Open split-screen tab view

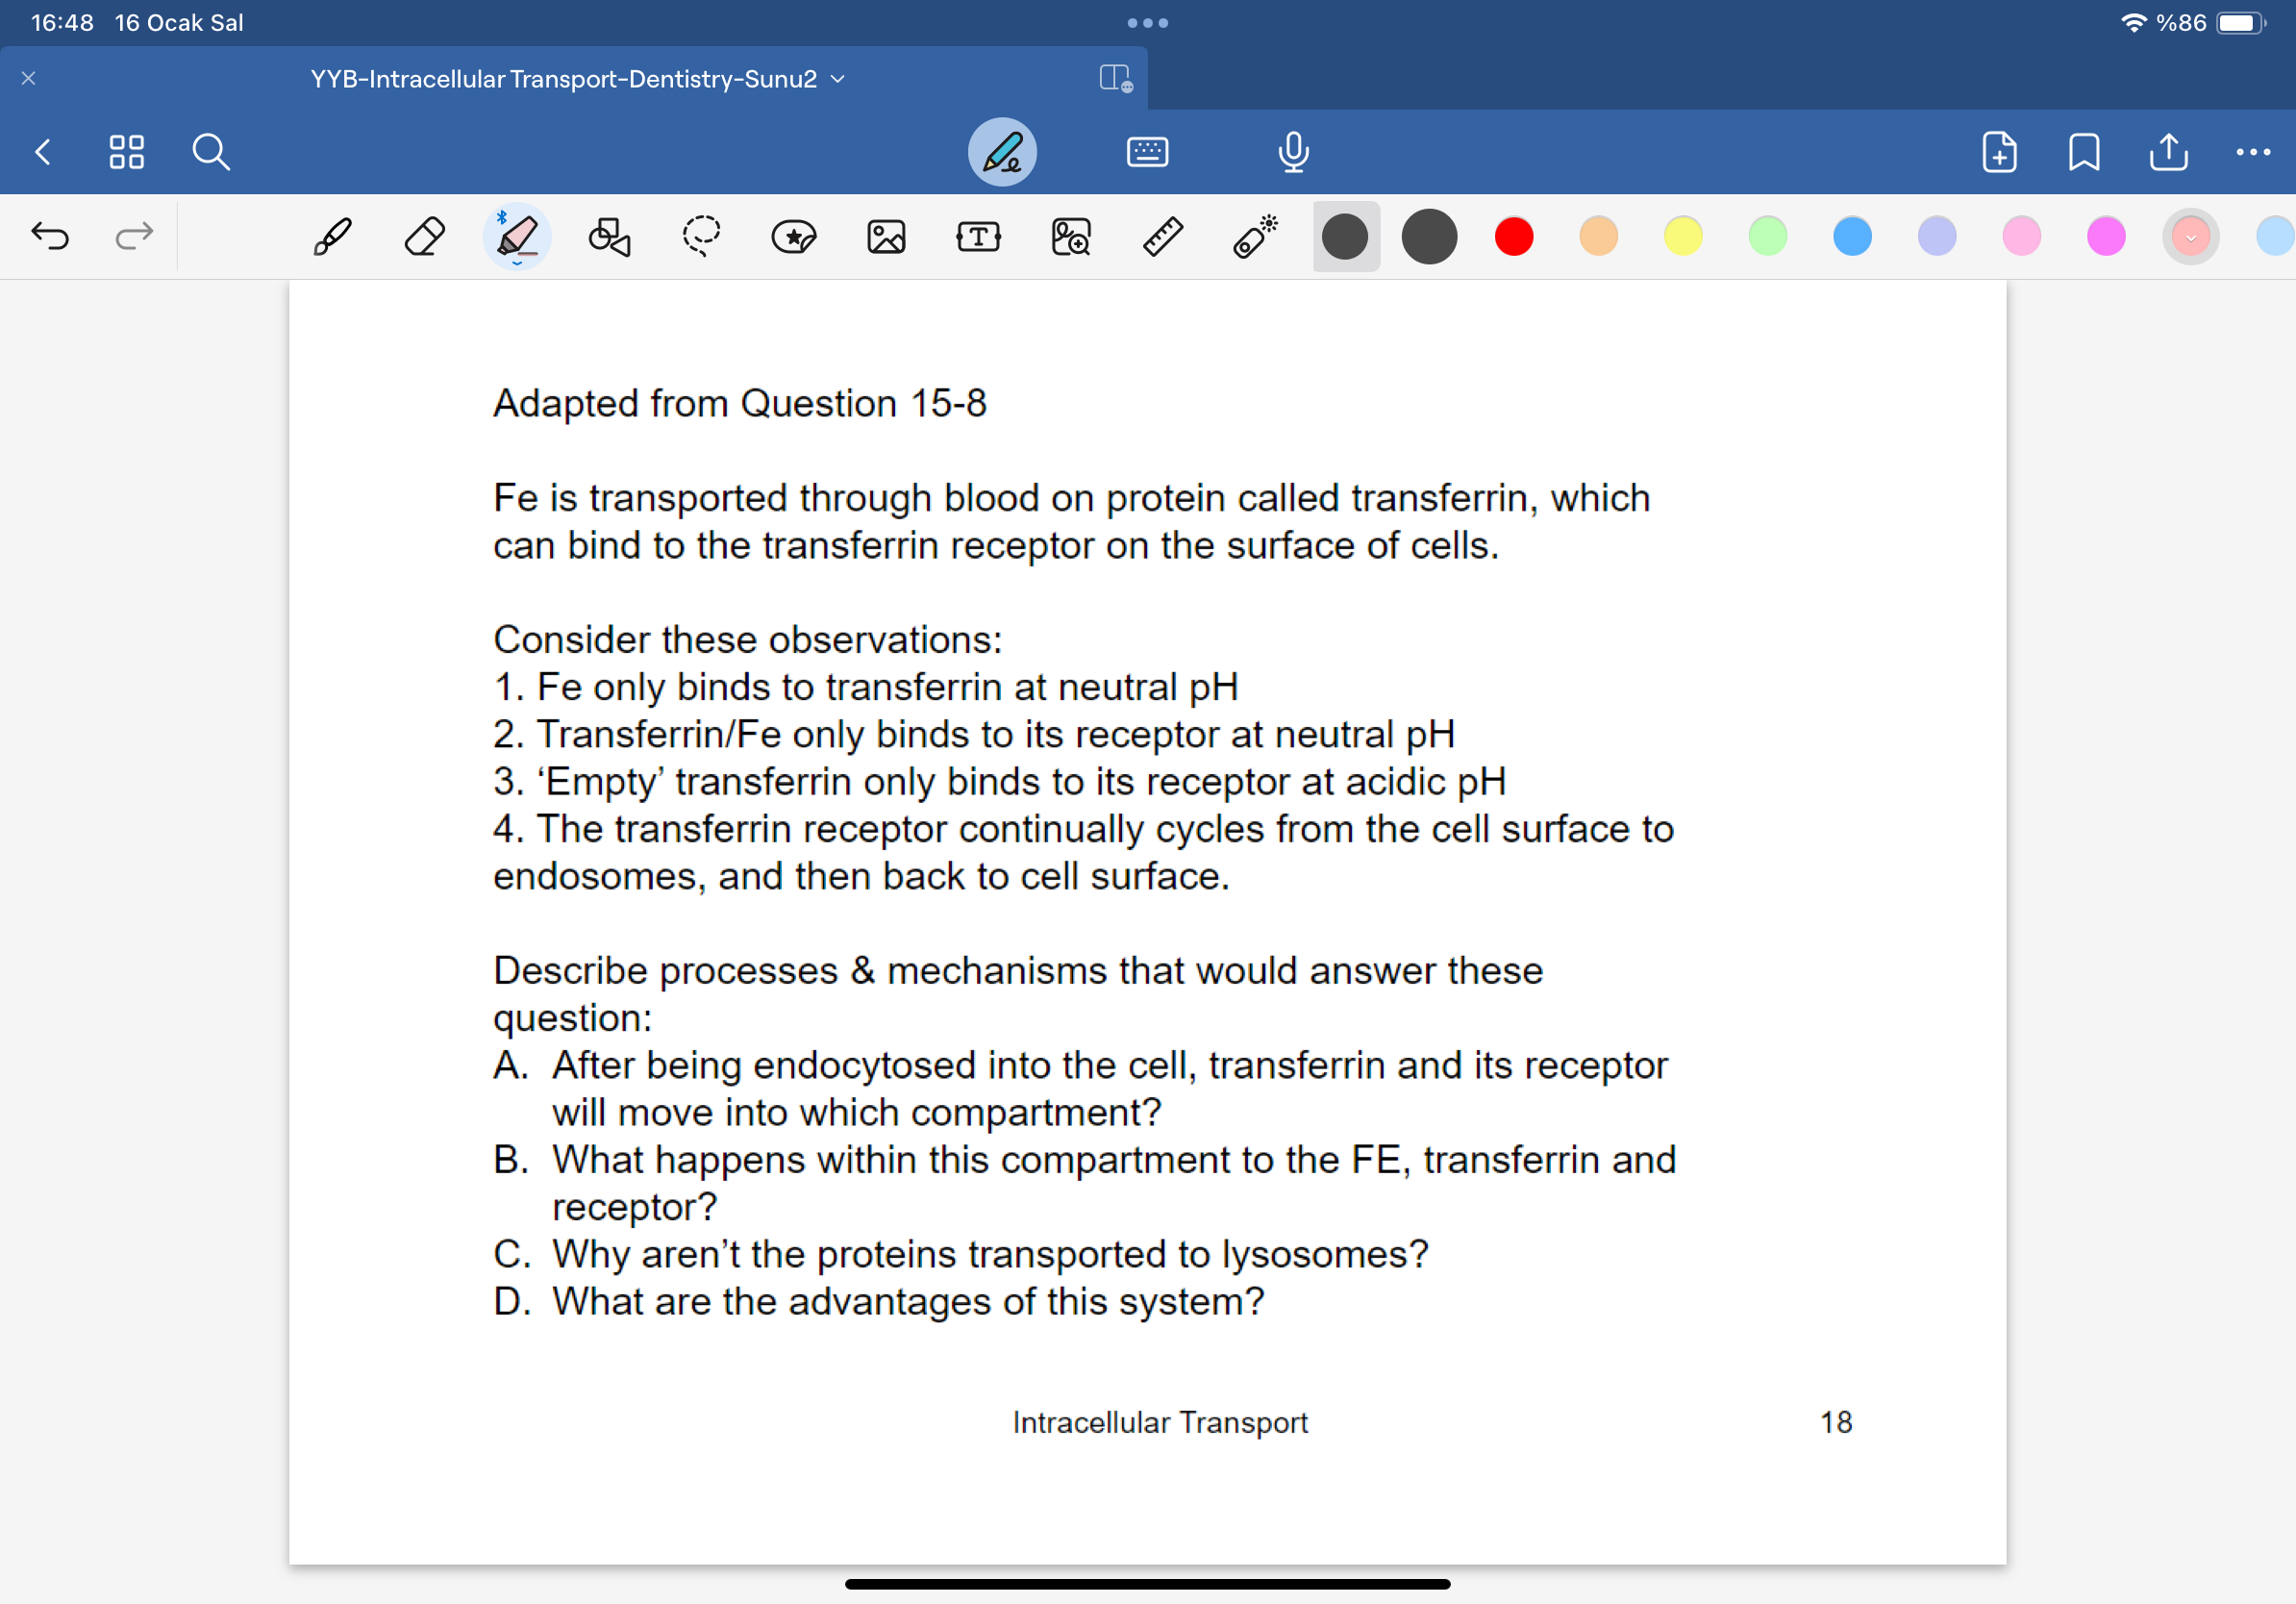(x=1115, y=78)
